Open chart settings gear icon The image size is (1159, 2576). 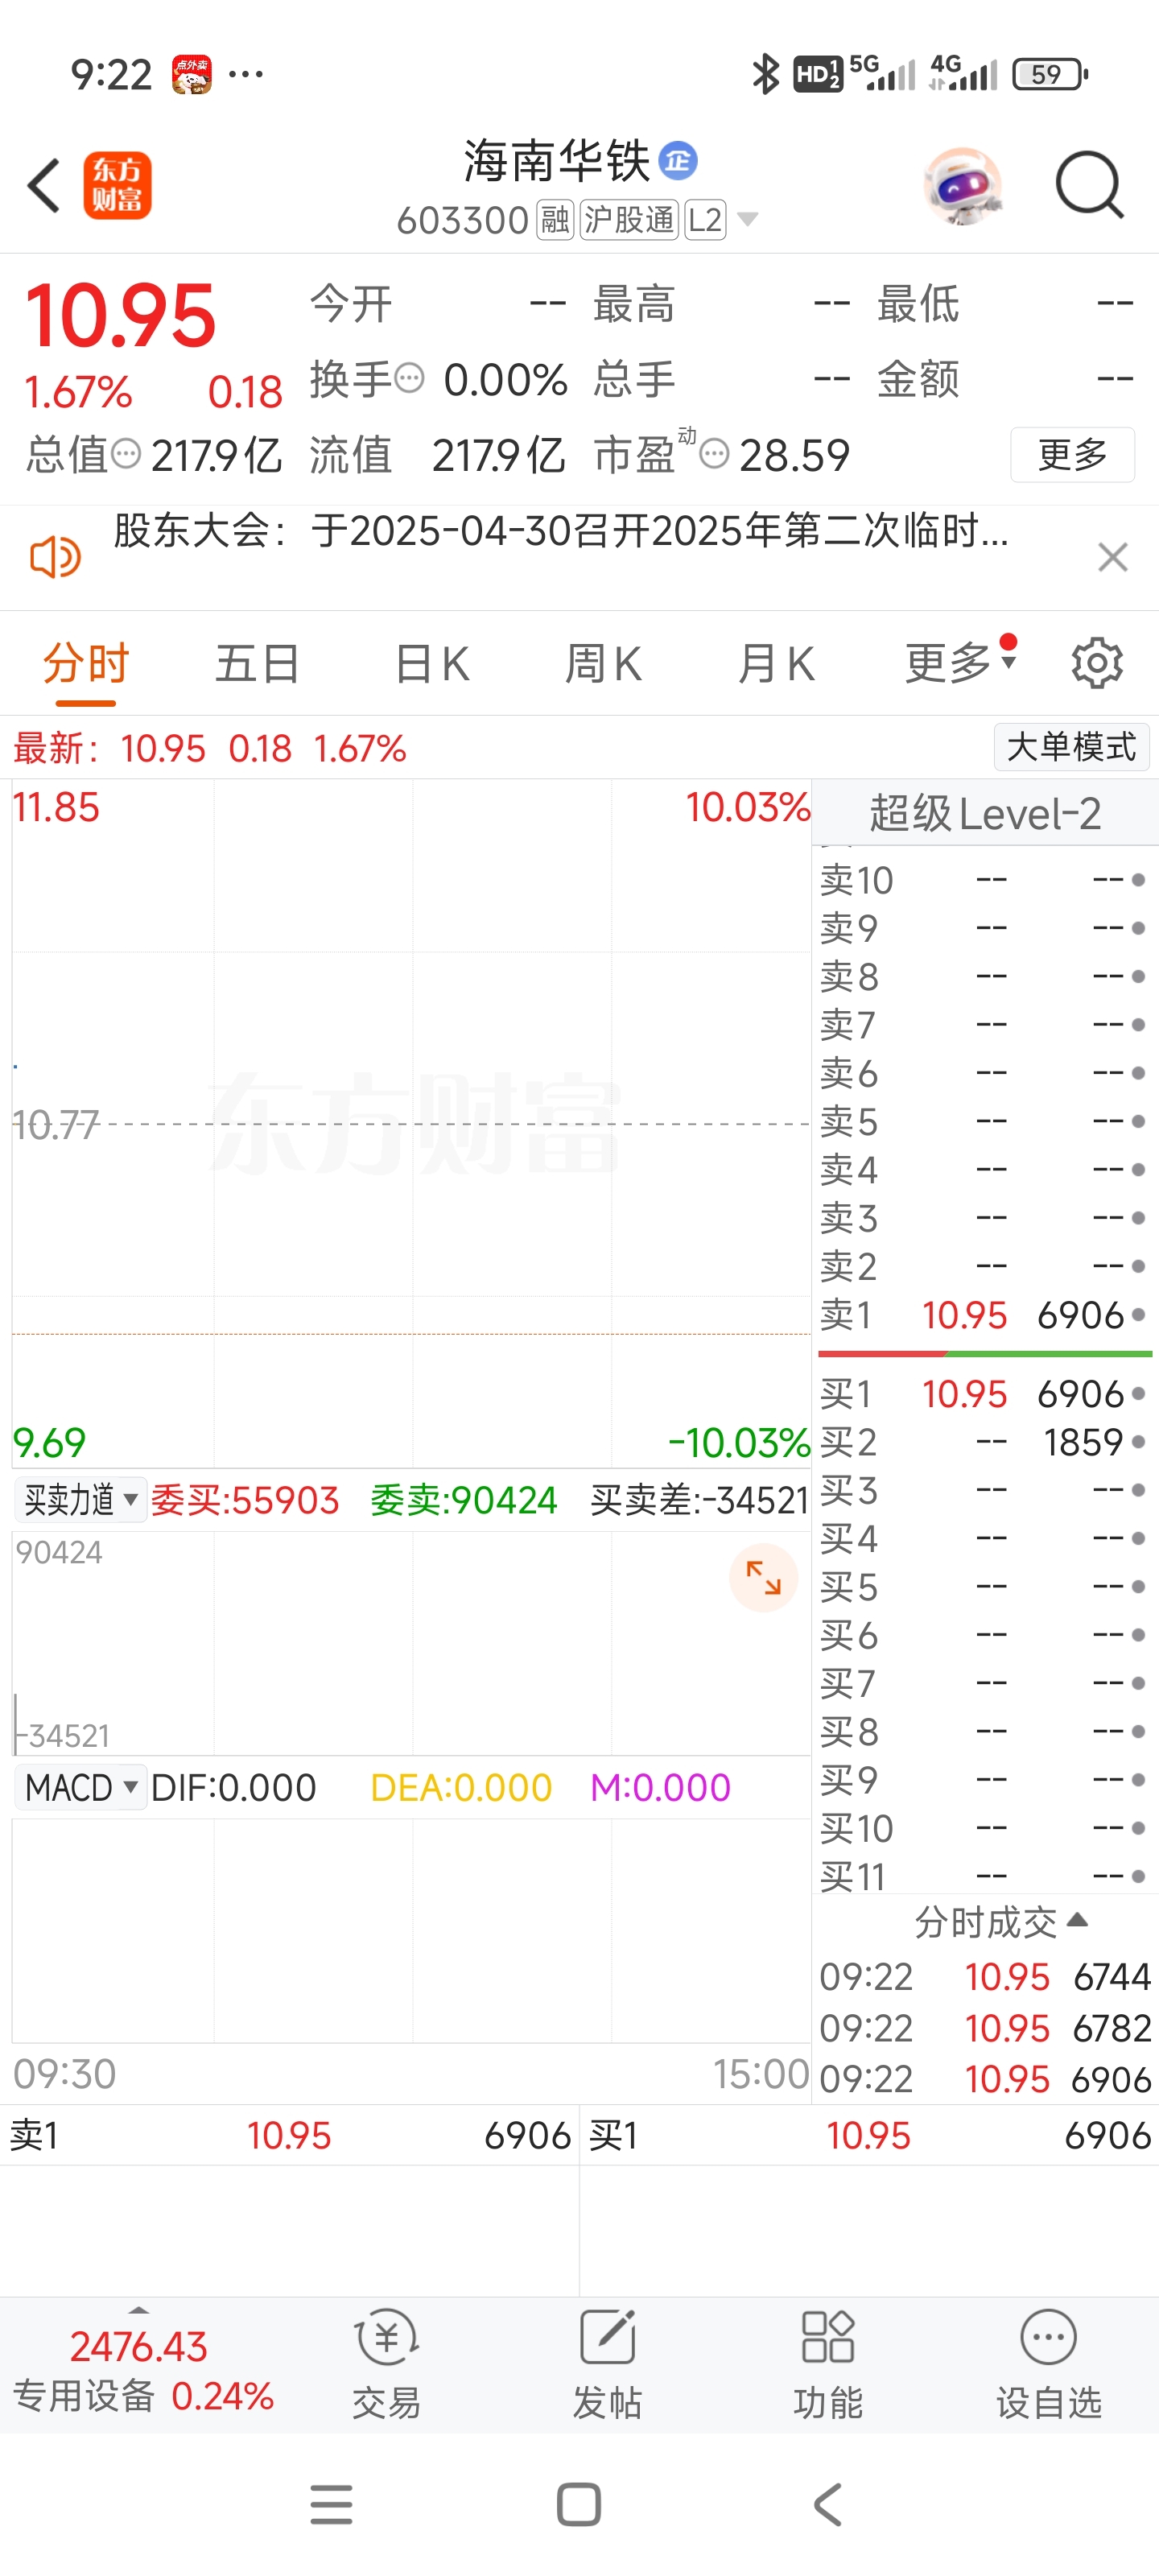coord(1097,662)
